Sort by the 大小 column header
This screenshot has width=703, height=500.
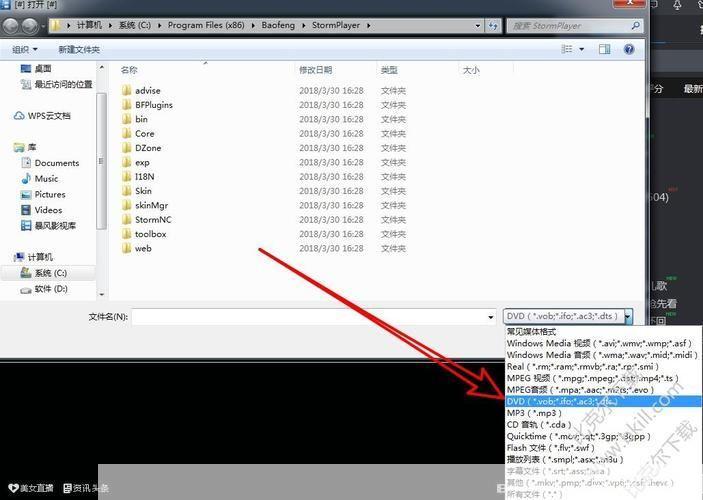click(471, 70)
